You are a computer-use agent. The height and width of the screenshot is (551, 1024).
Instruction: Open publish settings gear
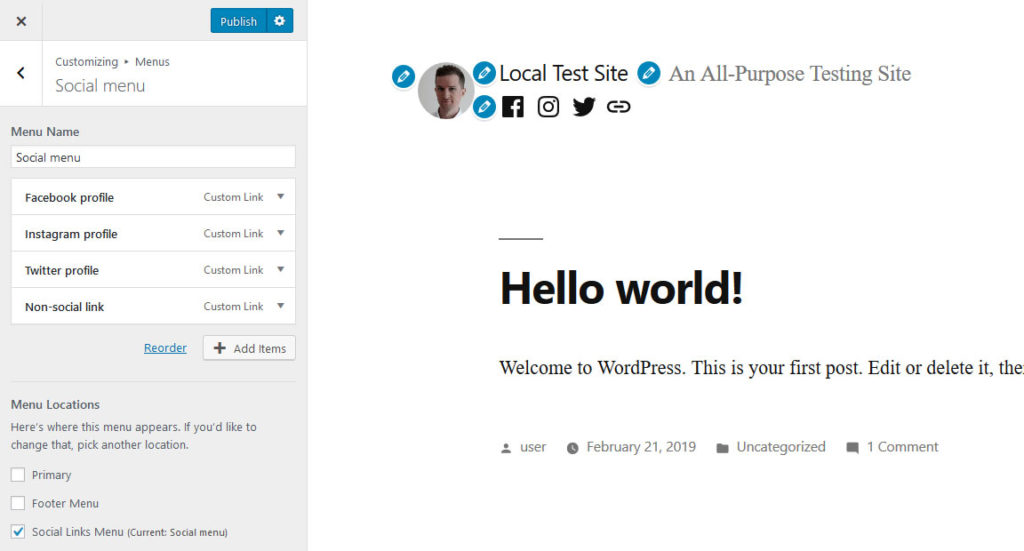click(280, 21)
